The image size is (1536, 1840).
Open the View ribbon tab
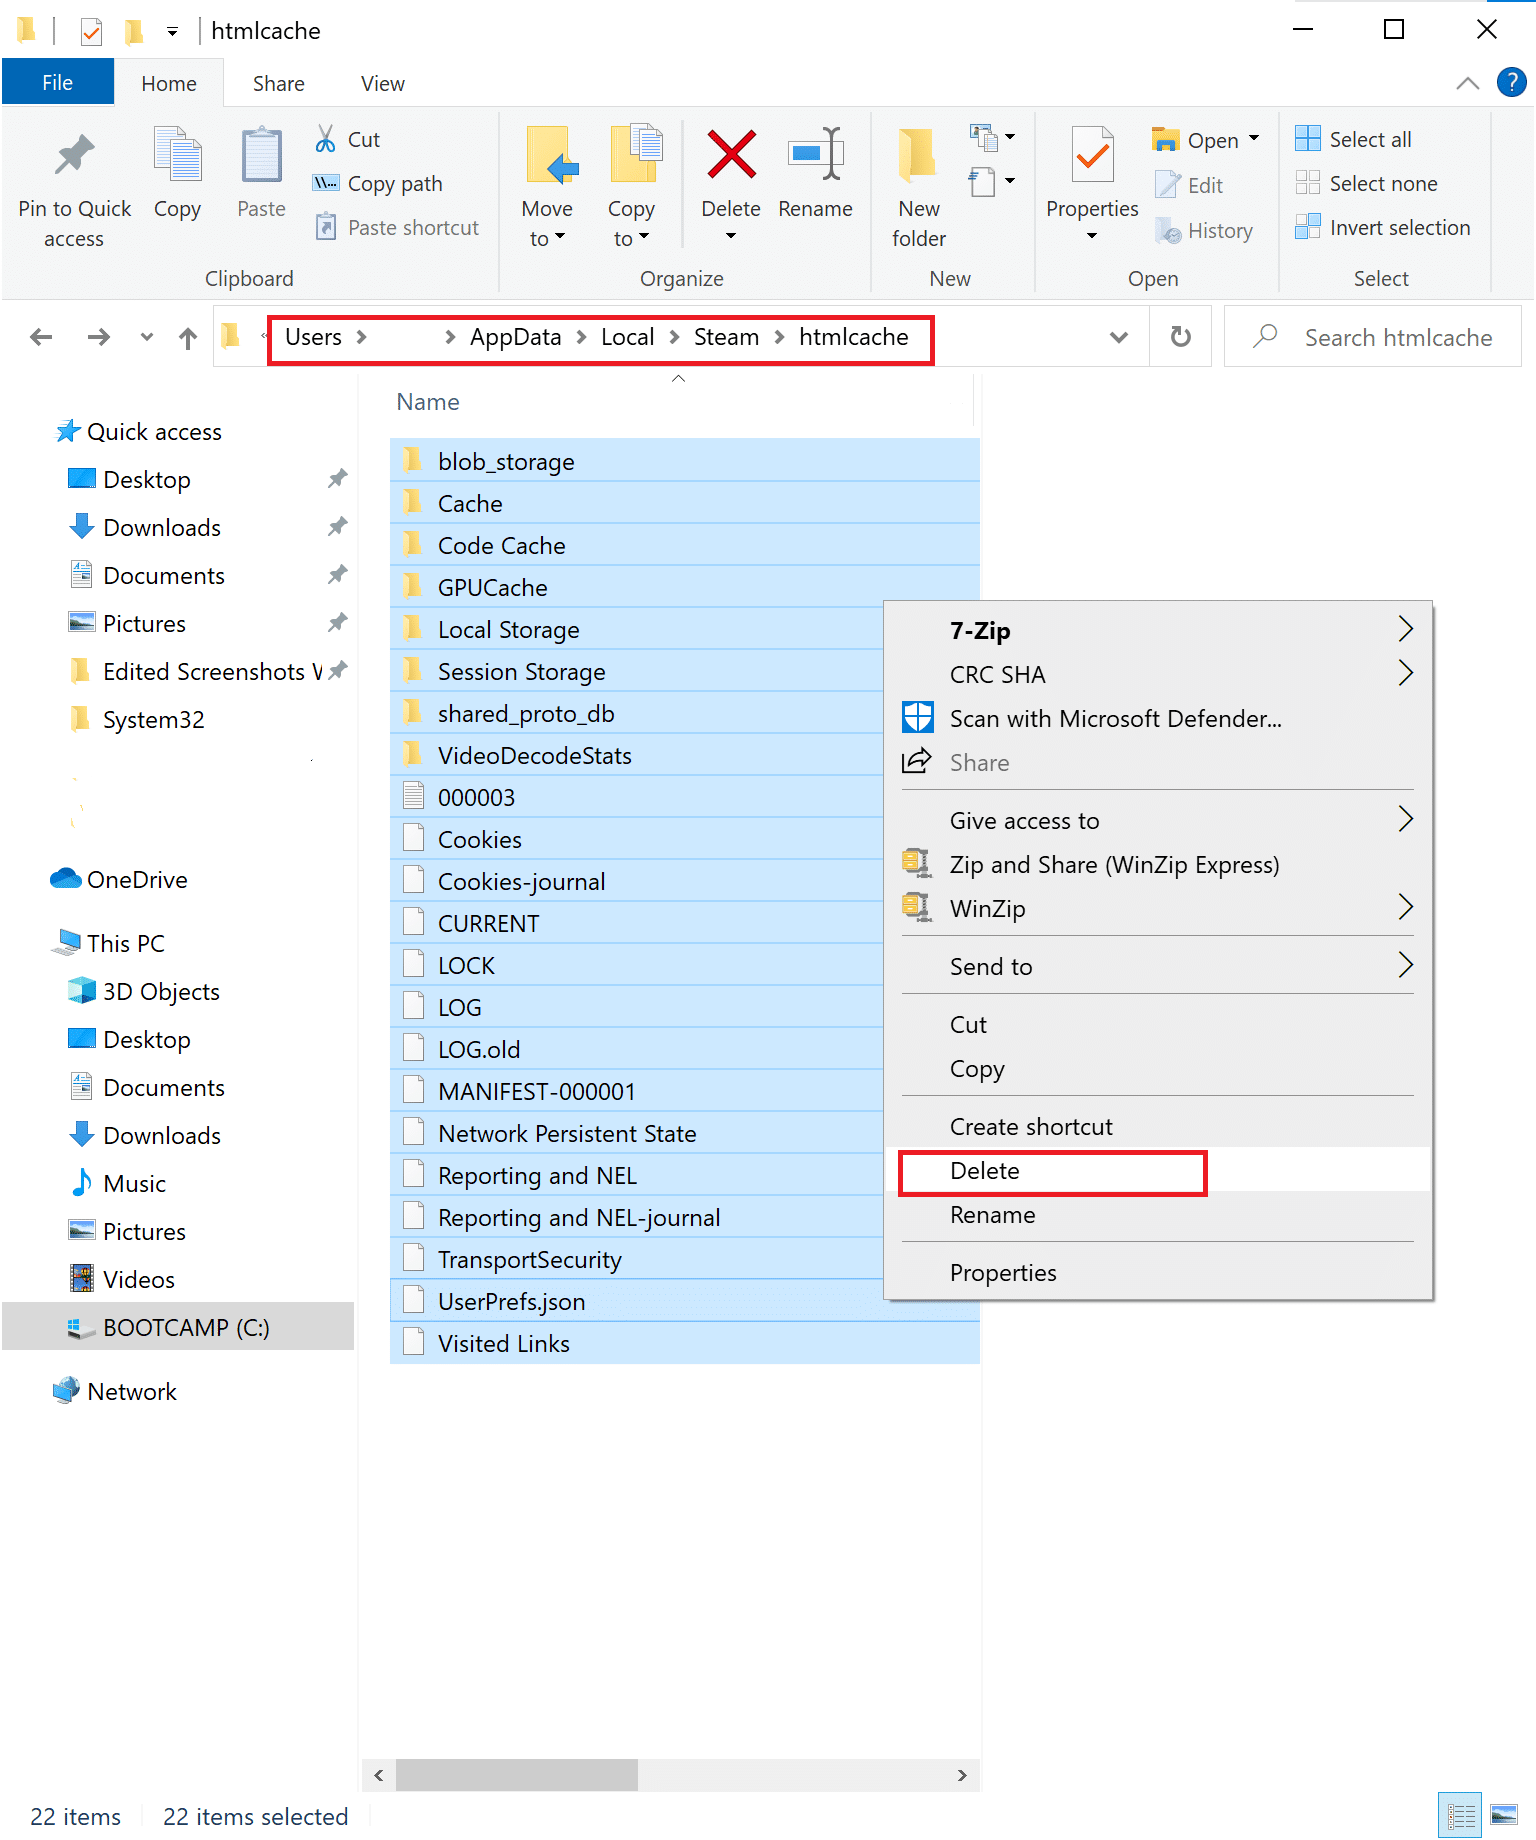pos(382,84)
